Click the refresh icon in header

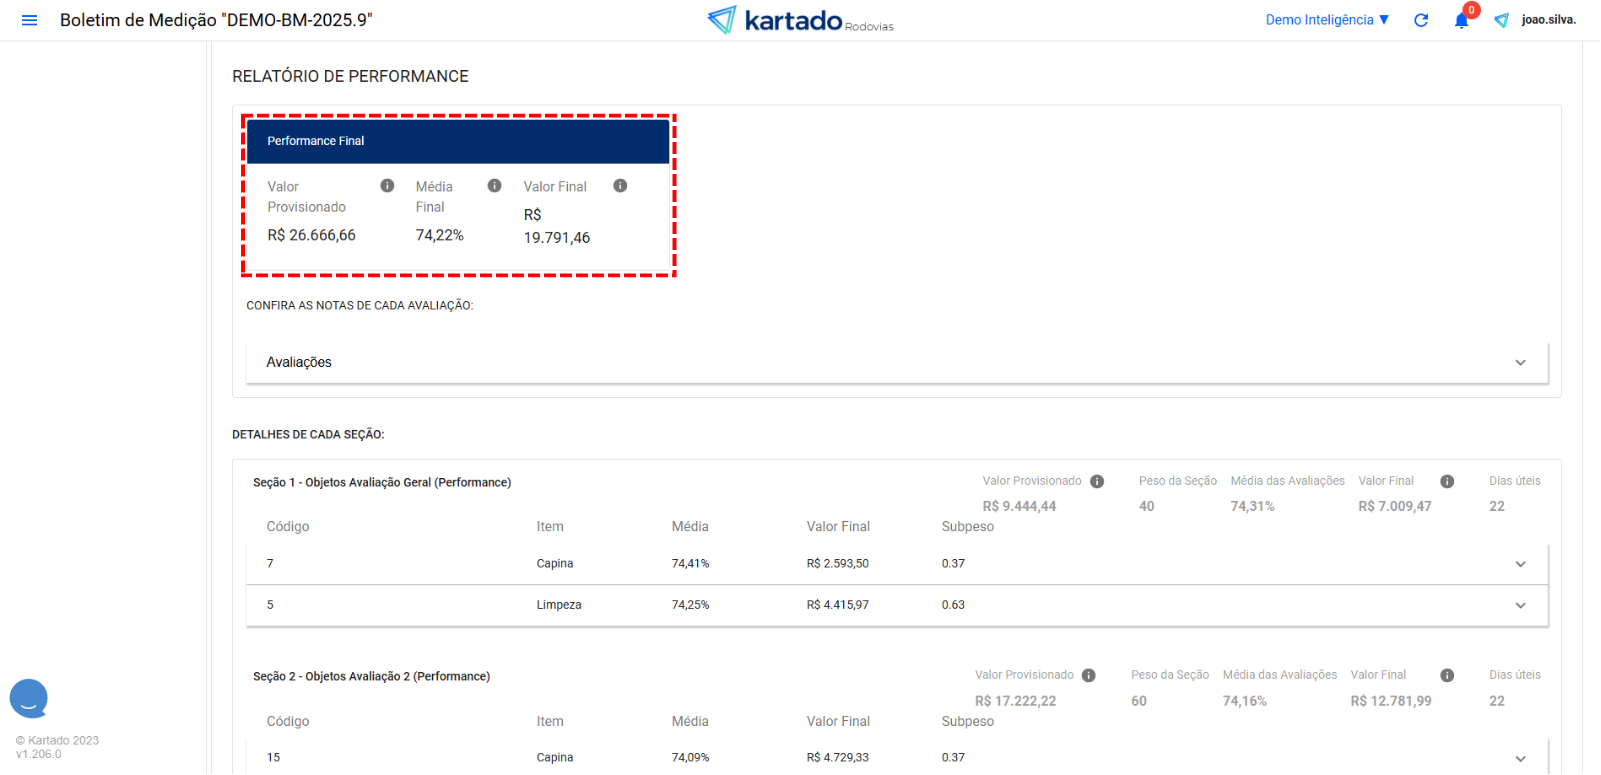(1421, 20)
